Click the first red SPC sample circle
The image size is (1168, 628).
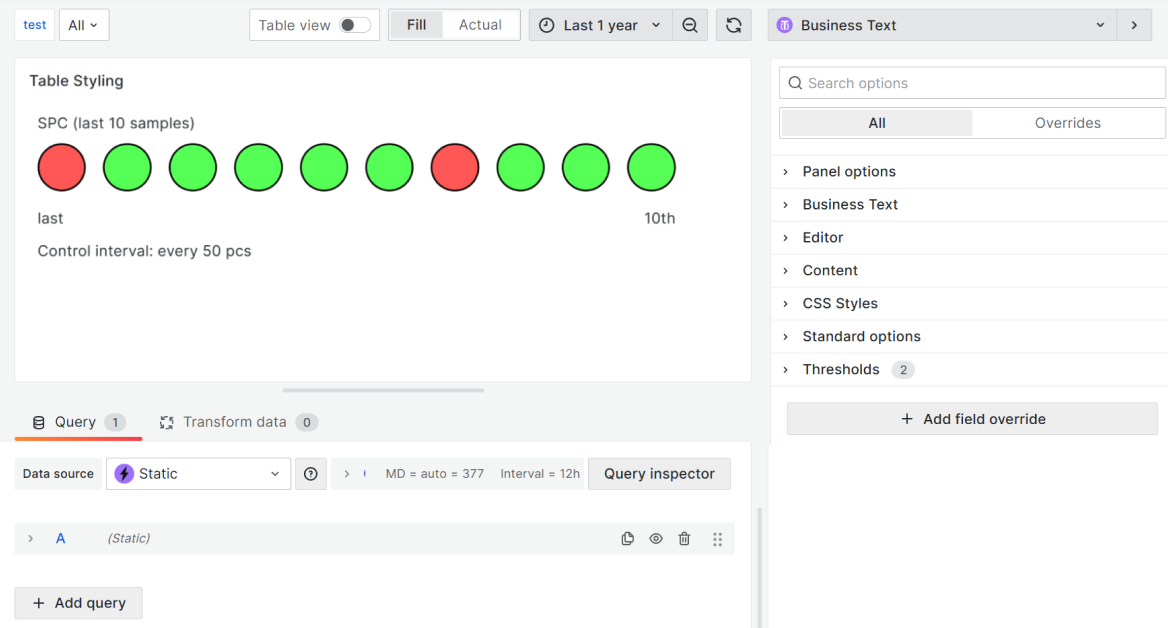click(62, 167)
